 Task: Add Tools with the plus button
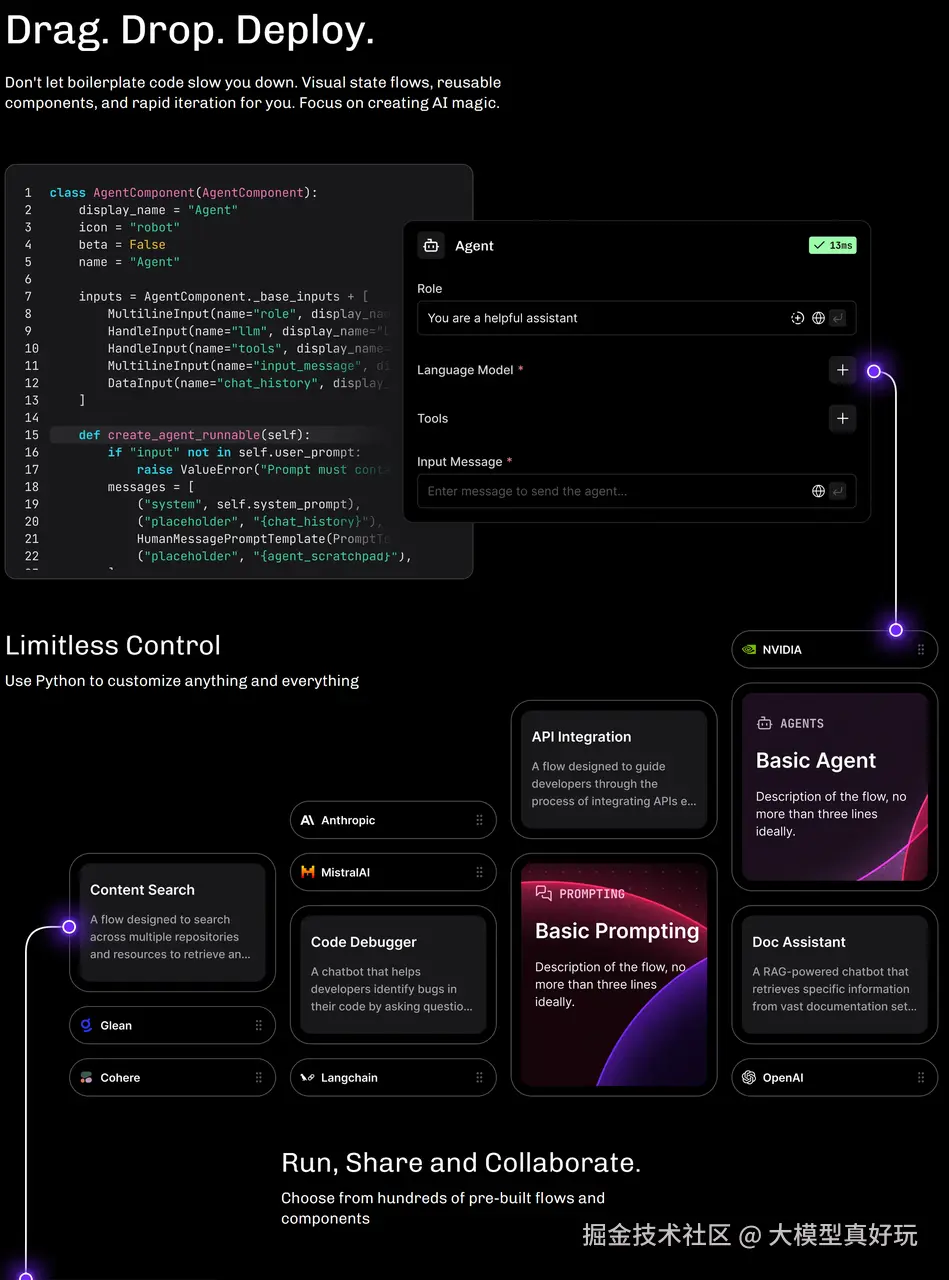842,418
